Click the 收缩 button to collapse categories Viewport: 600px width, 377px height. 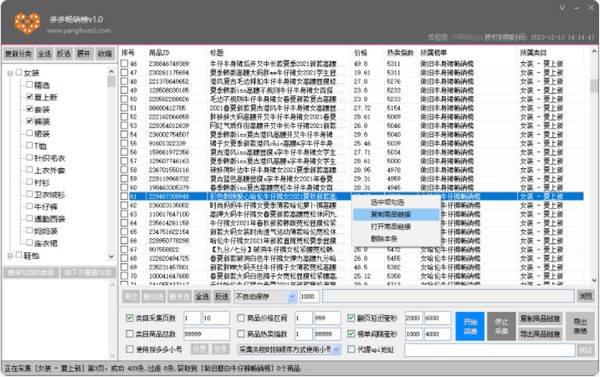[x=104, y=54]
